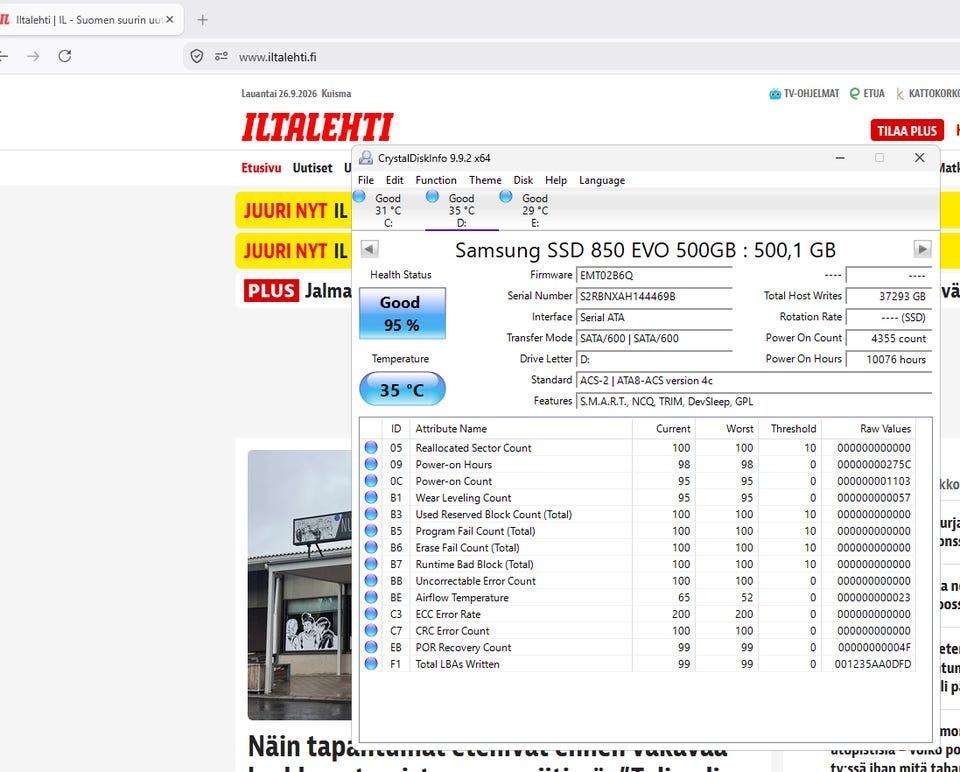Click the Standard field ACS-2
The height and width of the screenshot is (772, 960).
pyautogui.click(x=754, y=380)
